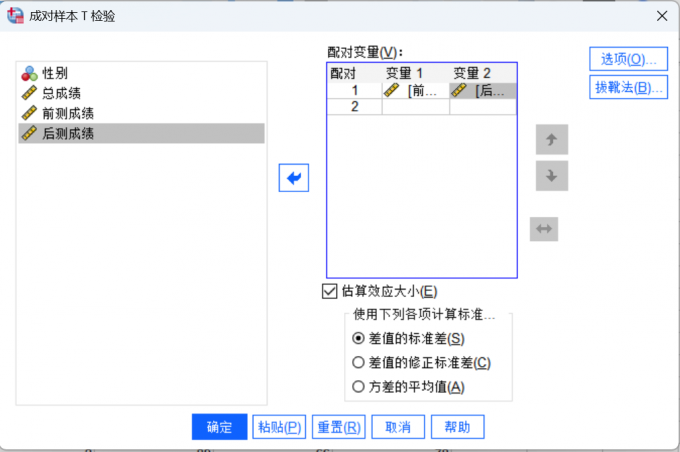This screenshot has height=452, width=680.
Task: Click the 帮助 button
Action: click(x=458, y=427)
